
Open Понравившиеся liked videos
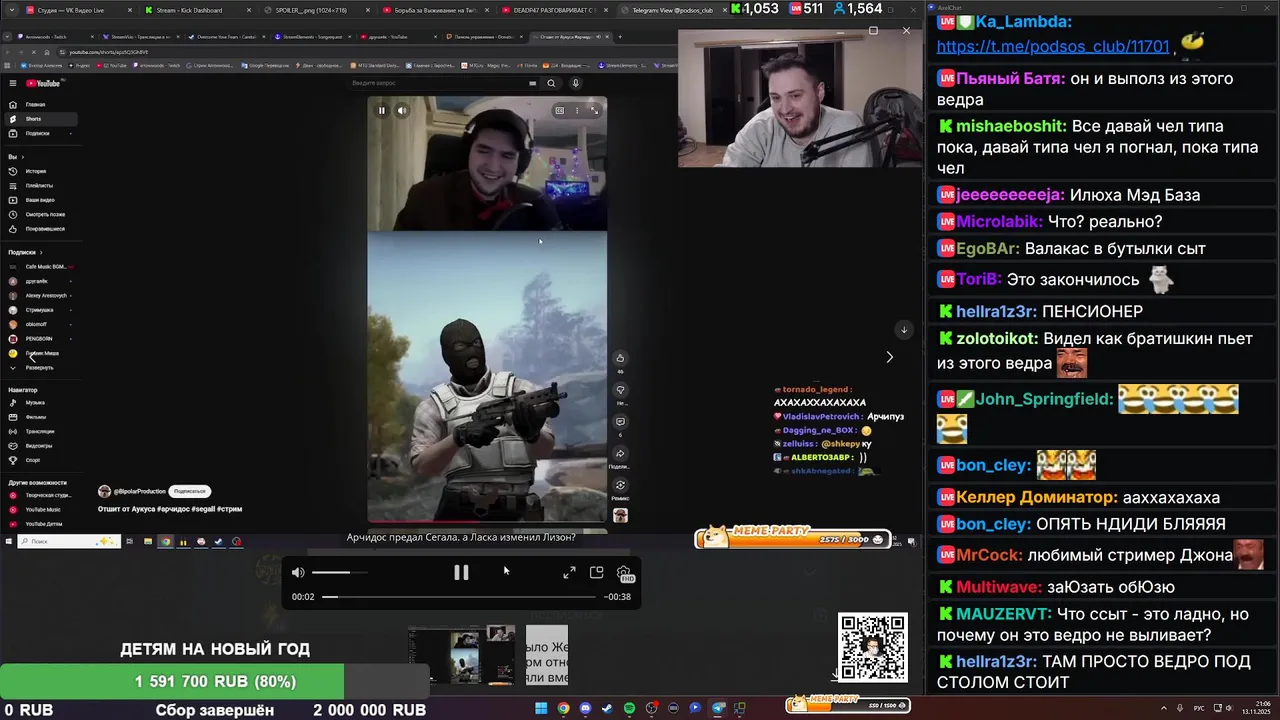click(40, 229)
